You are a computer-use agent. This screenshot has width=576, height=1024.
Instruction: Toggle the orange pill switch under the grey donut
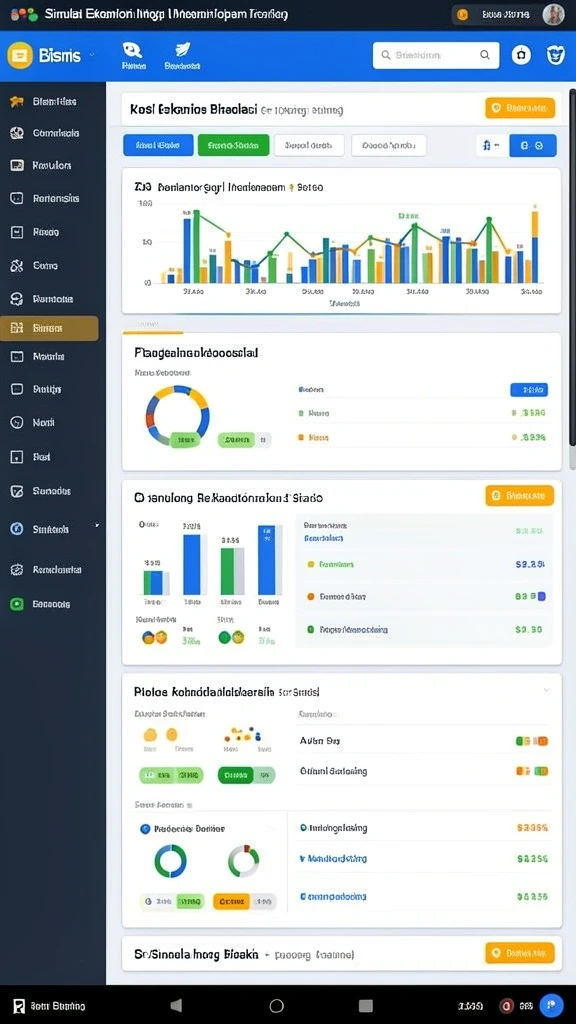coord(245,902)
